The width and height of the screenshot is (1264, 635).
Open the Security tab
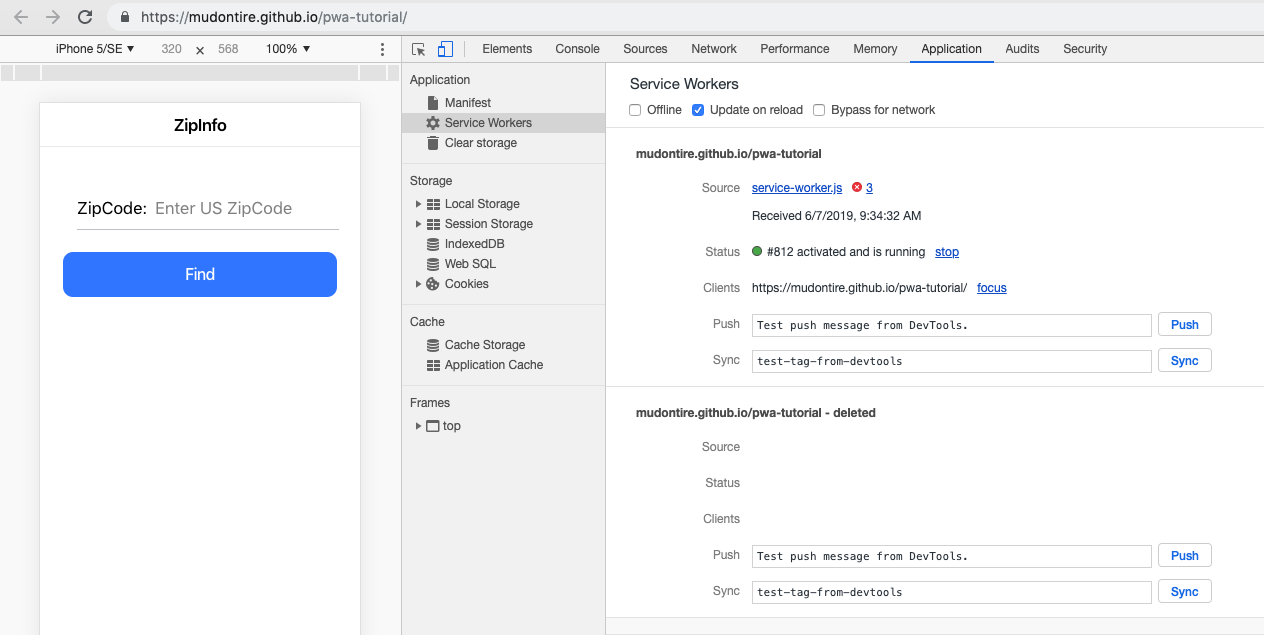coord(1085,49)
